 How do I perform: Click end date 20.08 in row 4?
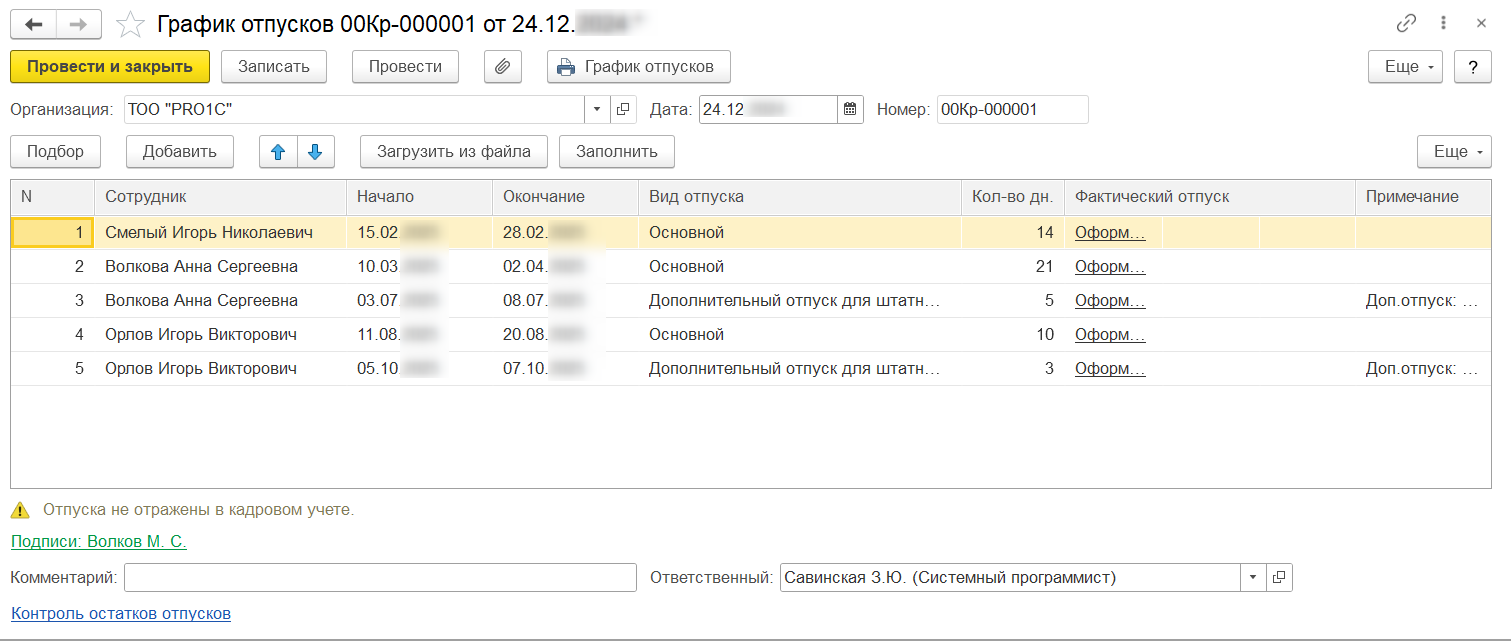tap(565, 335)
